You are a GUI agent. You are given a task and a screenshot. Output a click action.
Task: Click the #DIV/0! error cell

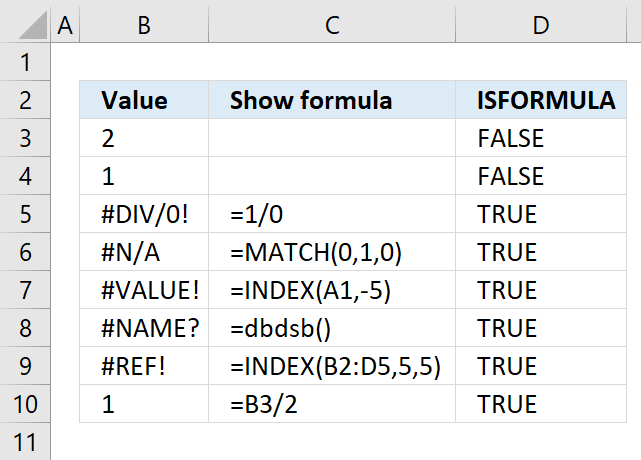[x=144, y=214]
